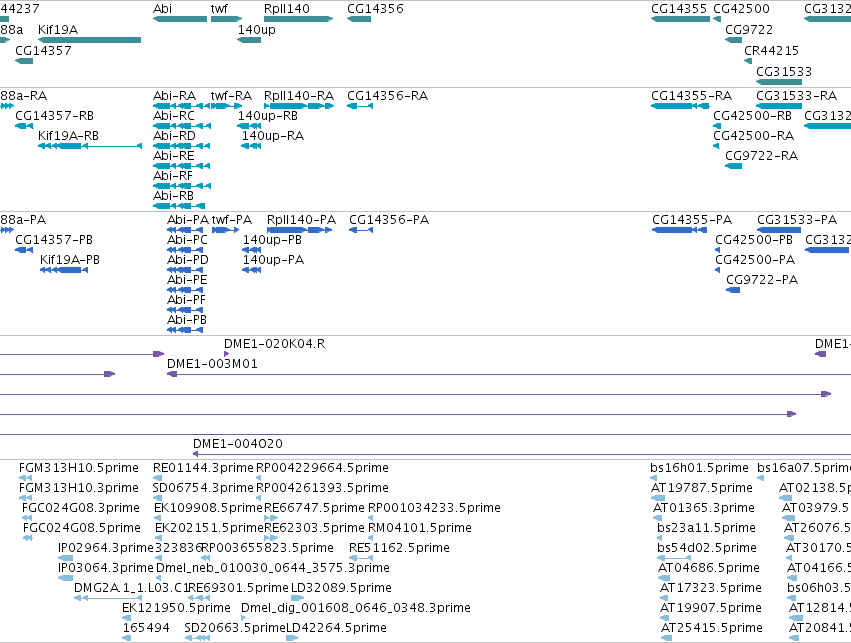Select the CG9722-PA protein glyph

(x=733, y=290)
